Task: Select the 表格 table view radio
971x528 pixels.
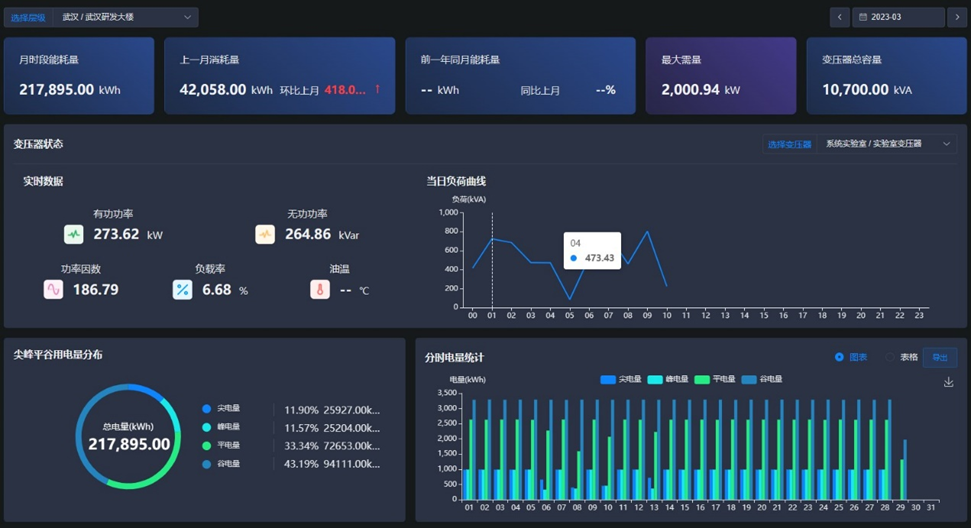Action: [x=892, y=357]
